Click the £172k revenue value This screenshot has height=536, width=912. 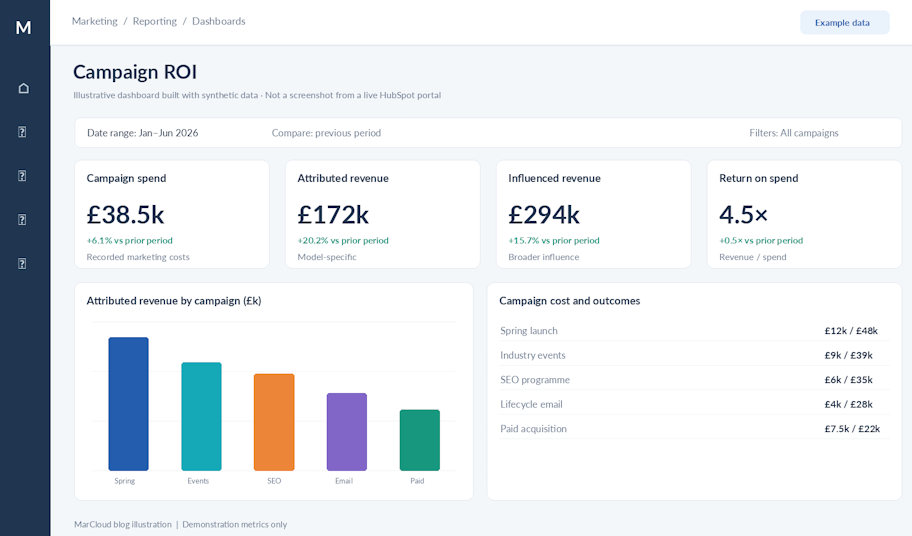click(333, 215)
